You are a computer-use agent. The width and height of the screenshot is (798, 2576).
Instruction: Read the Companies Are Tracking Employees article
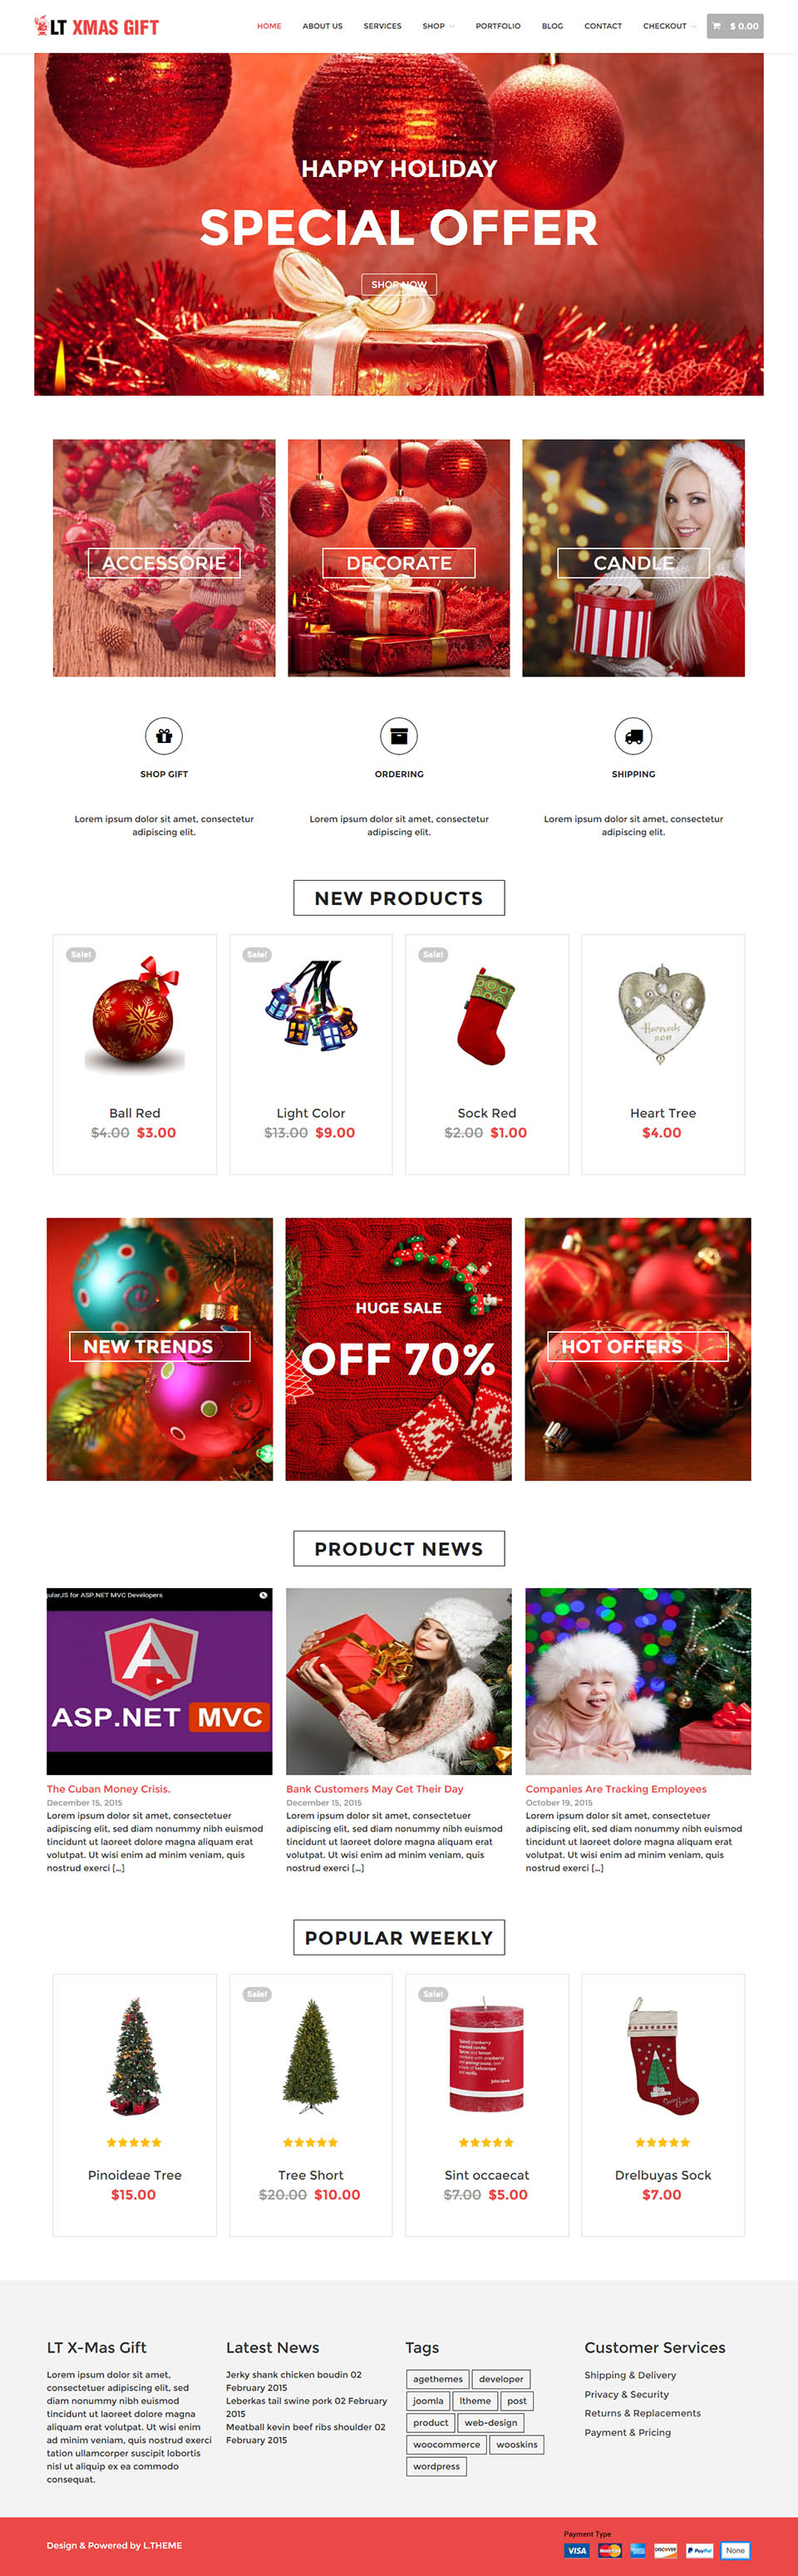click(616, 1789)
